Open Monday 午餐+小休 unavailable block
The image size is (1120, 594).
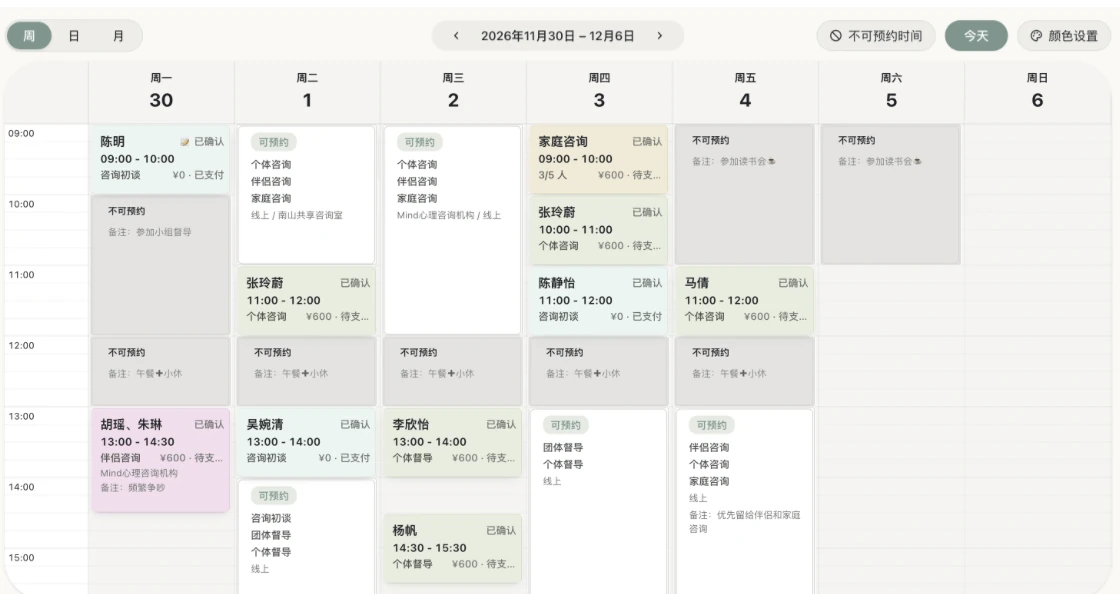pos(161,371)
